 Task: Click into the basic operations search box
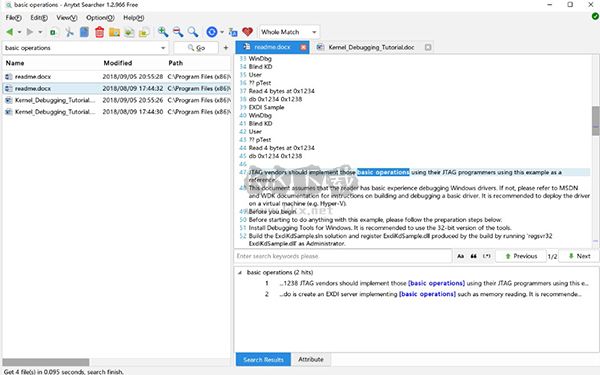pyautogui.click(x=80, y=48)
